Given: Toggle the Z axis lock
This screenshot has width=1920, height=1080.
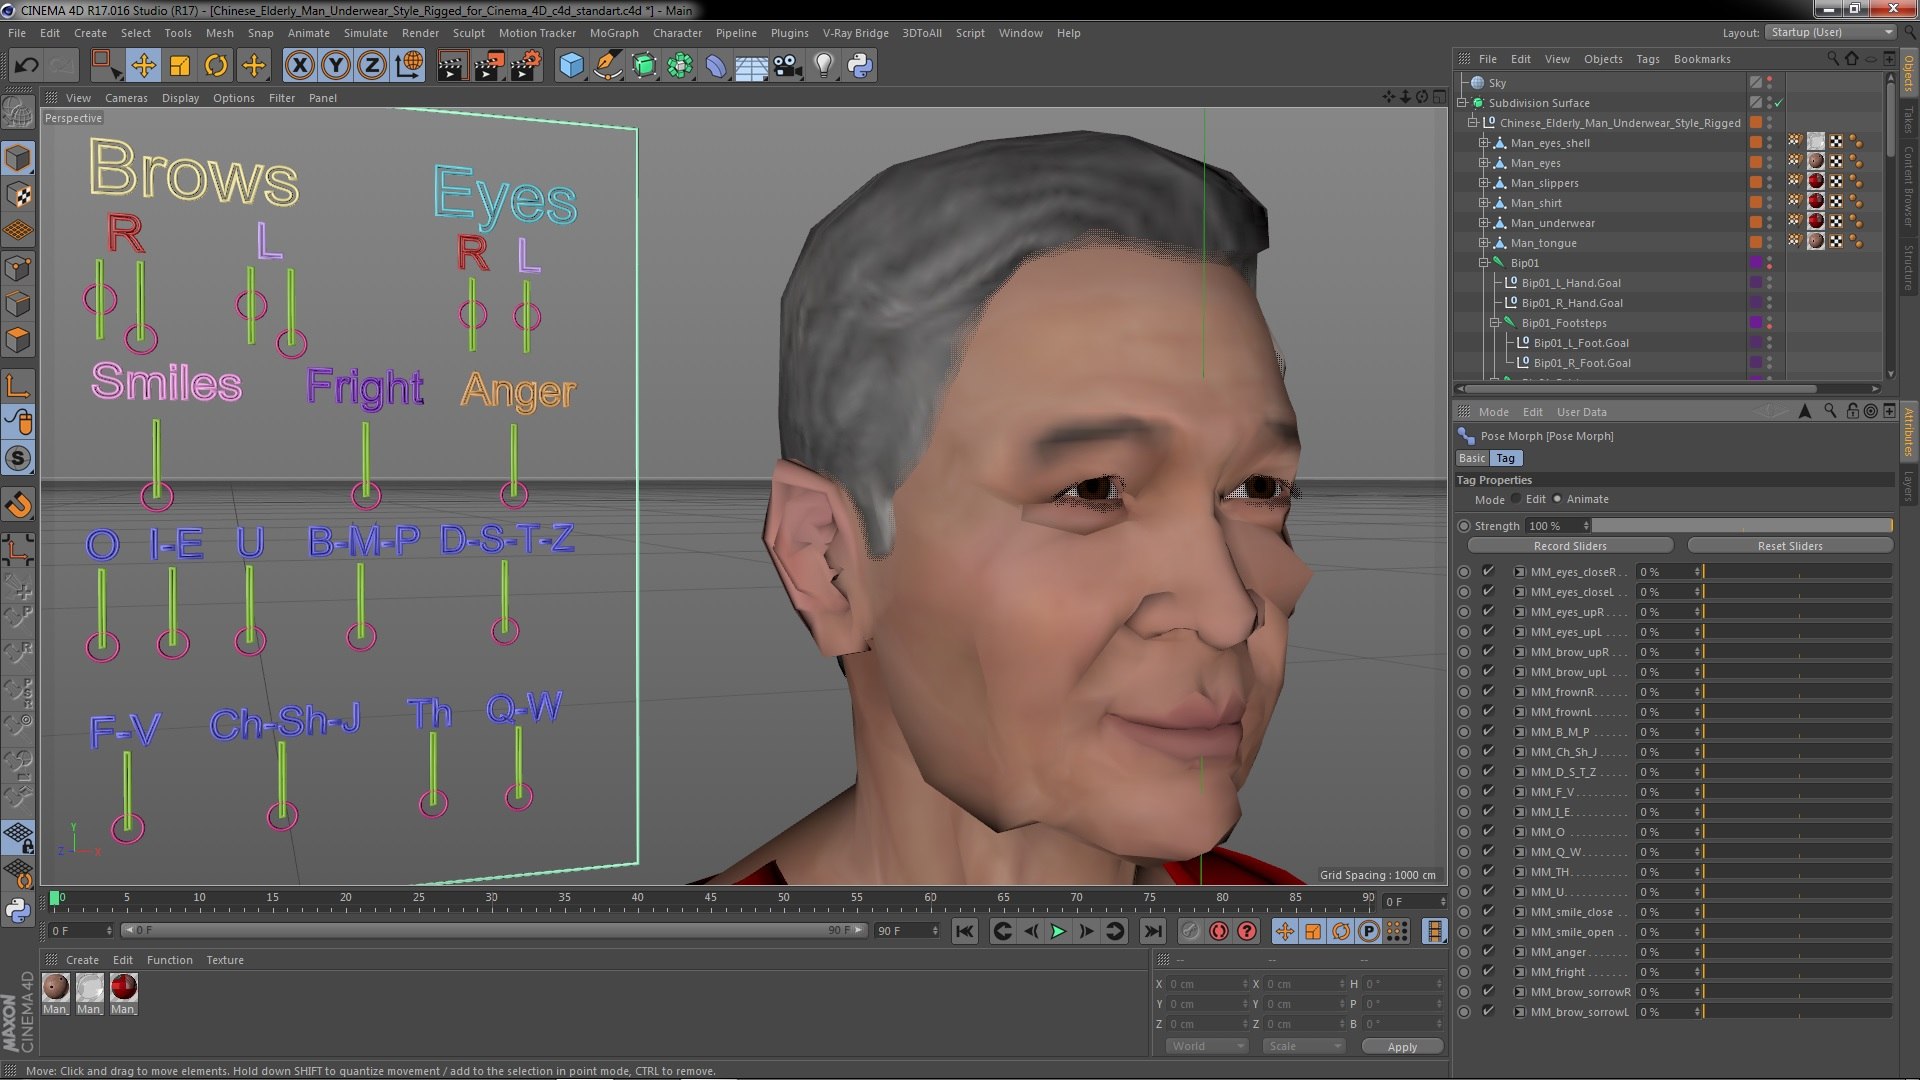Looking at the screenshot, I should (x=372, y=66).
